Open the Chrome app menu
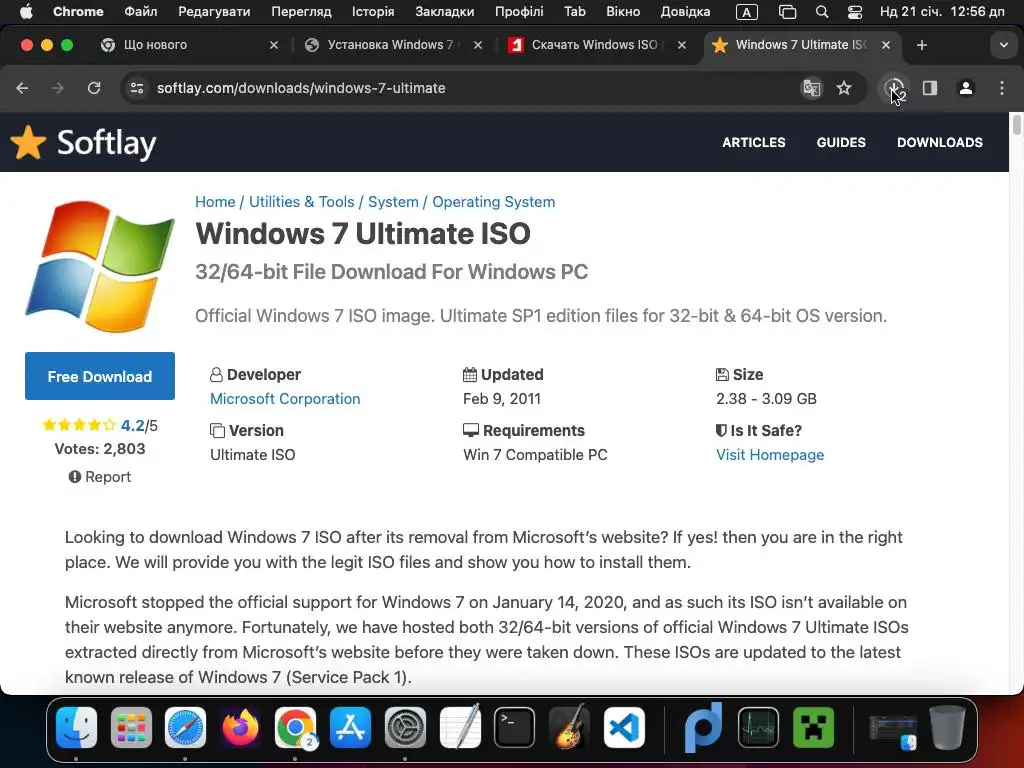This screenshot has width=1024, height=768. [x=78, y=11]
